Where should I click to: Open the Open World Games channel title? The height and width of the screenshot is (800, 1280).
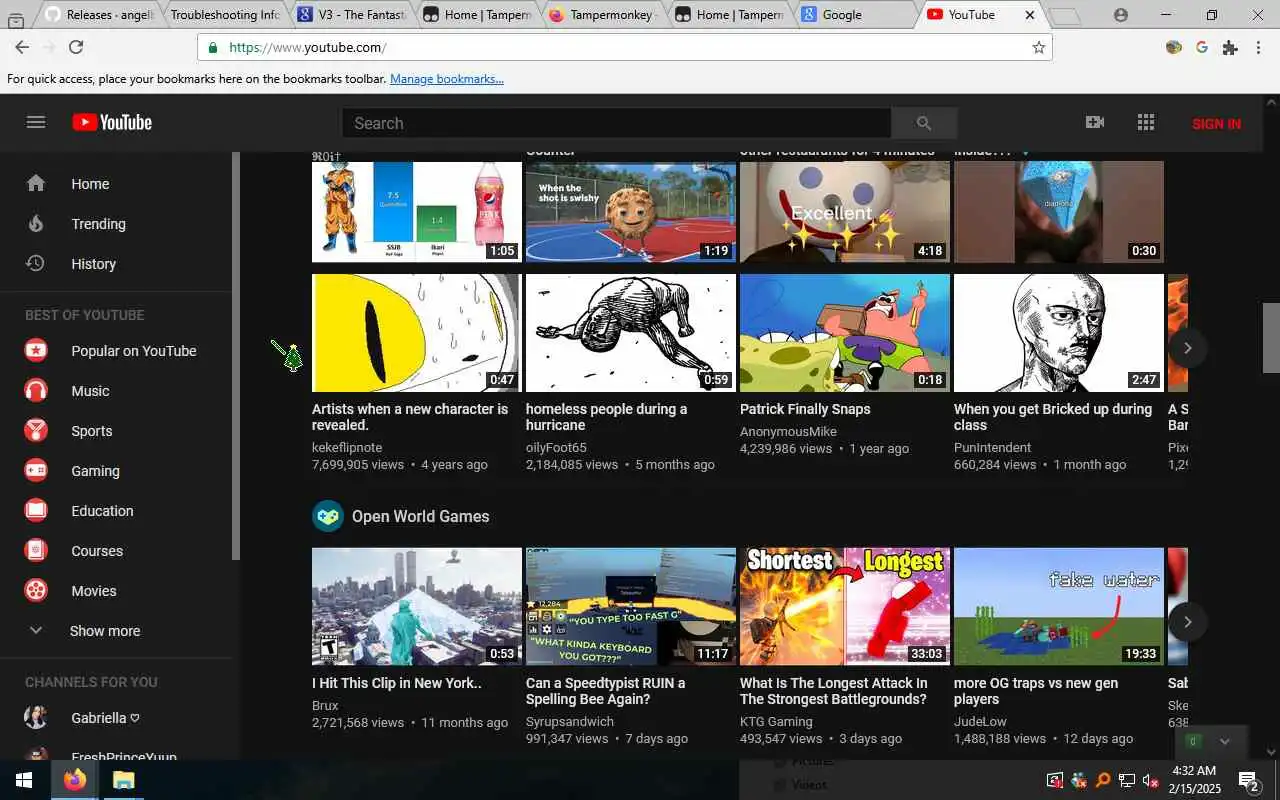[x=420, y=516]
